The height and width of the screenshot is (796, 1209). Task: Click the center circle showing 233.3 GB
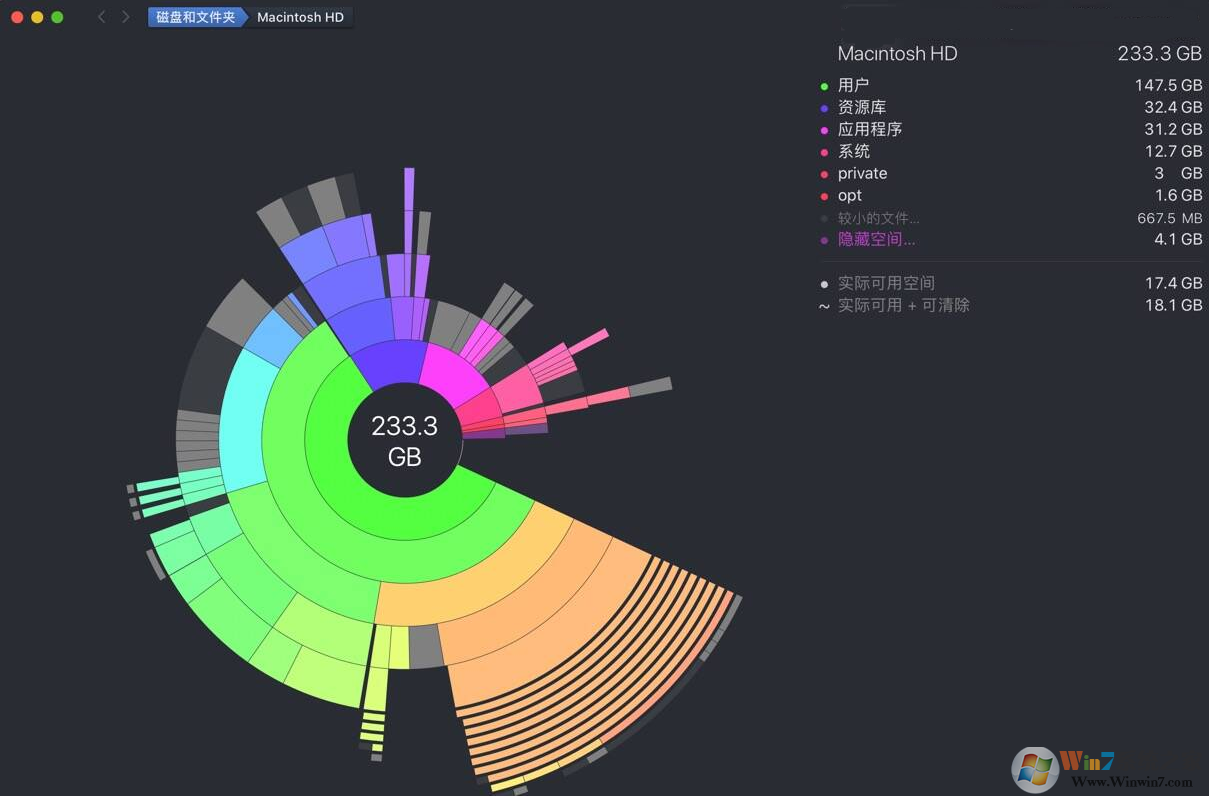404,440
